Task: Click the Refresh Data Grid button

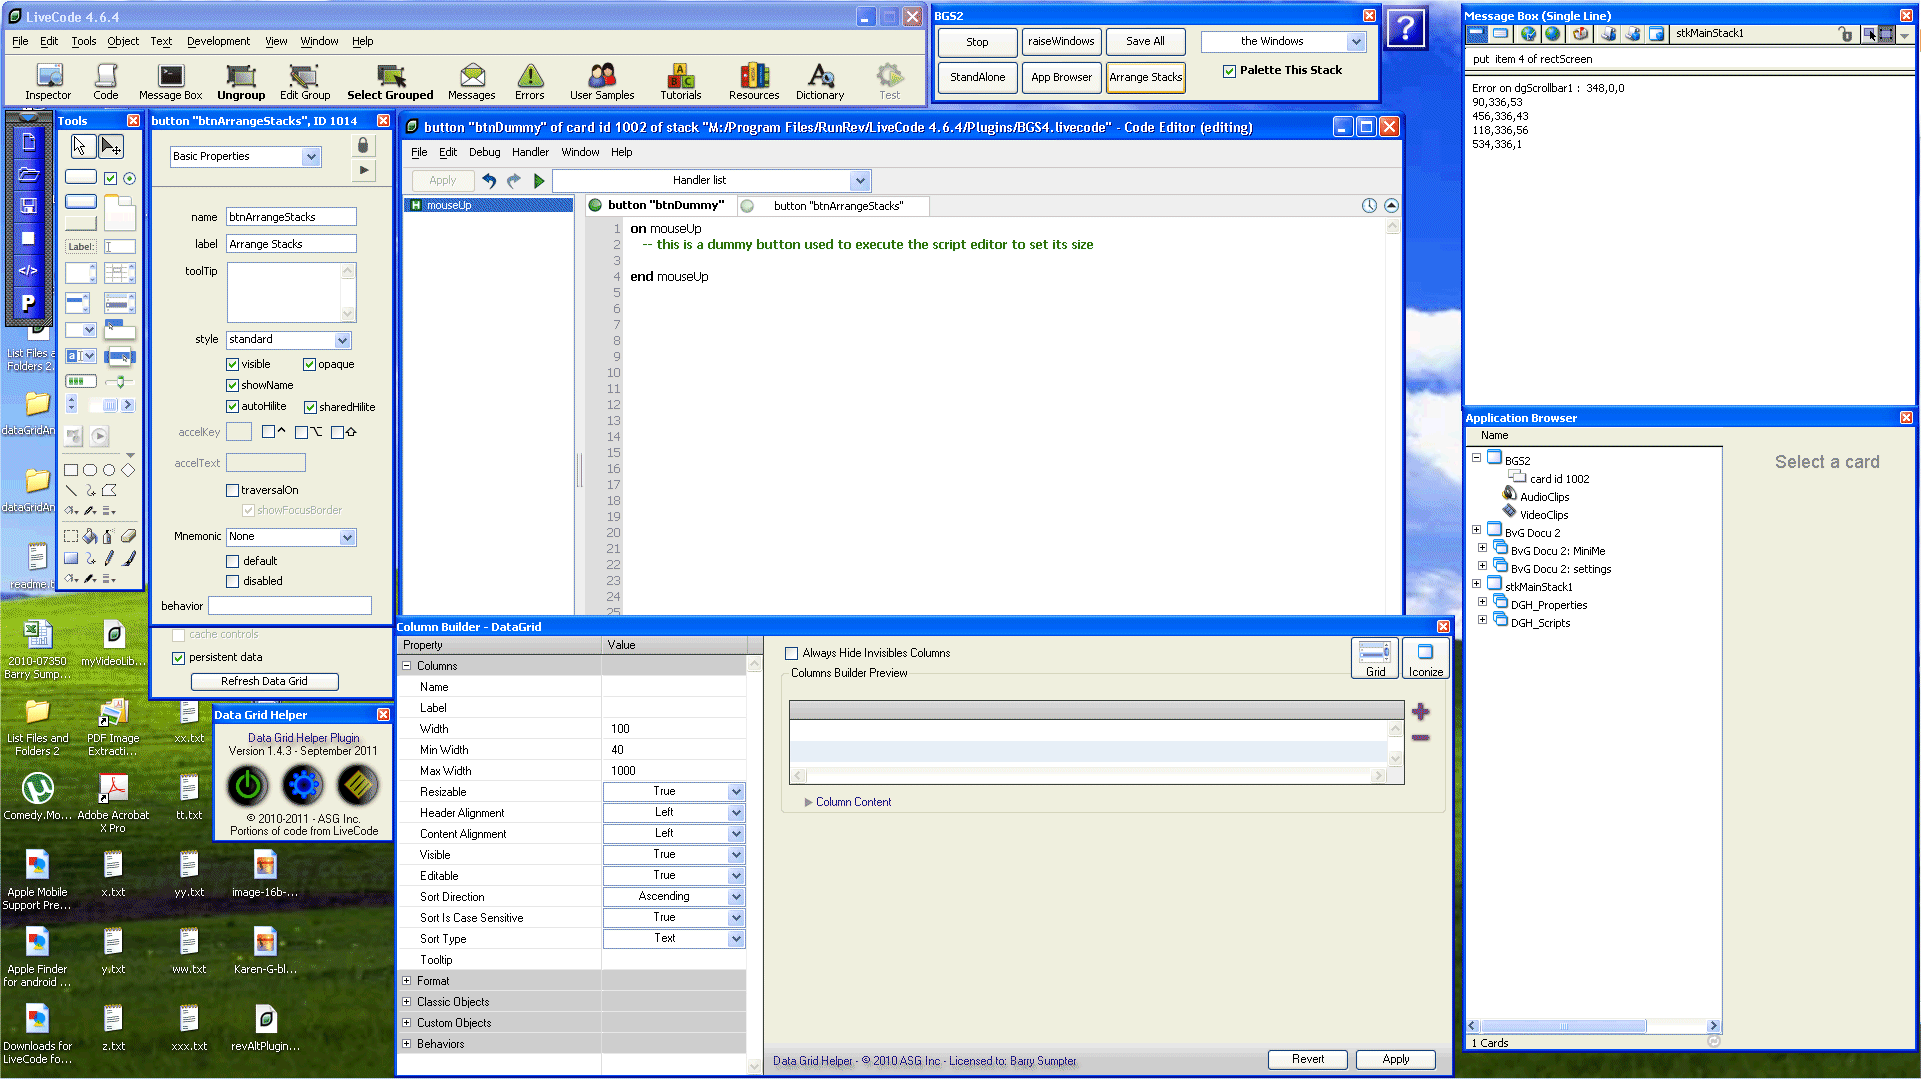Action: [264, 681]
